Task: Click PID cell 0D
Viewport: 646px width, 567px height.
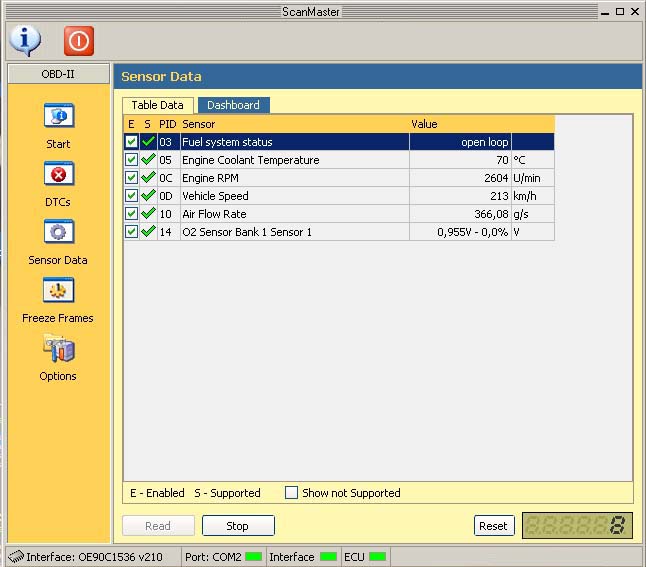Action: point(169,196)
